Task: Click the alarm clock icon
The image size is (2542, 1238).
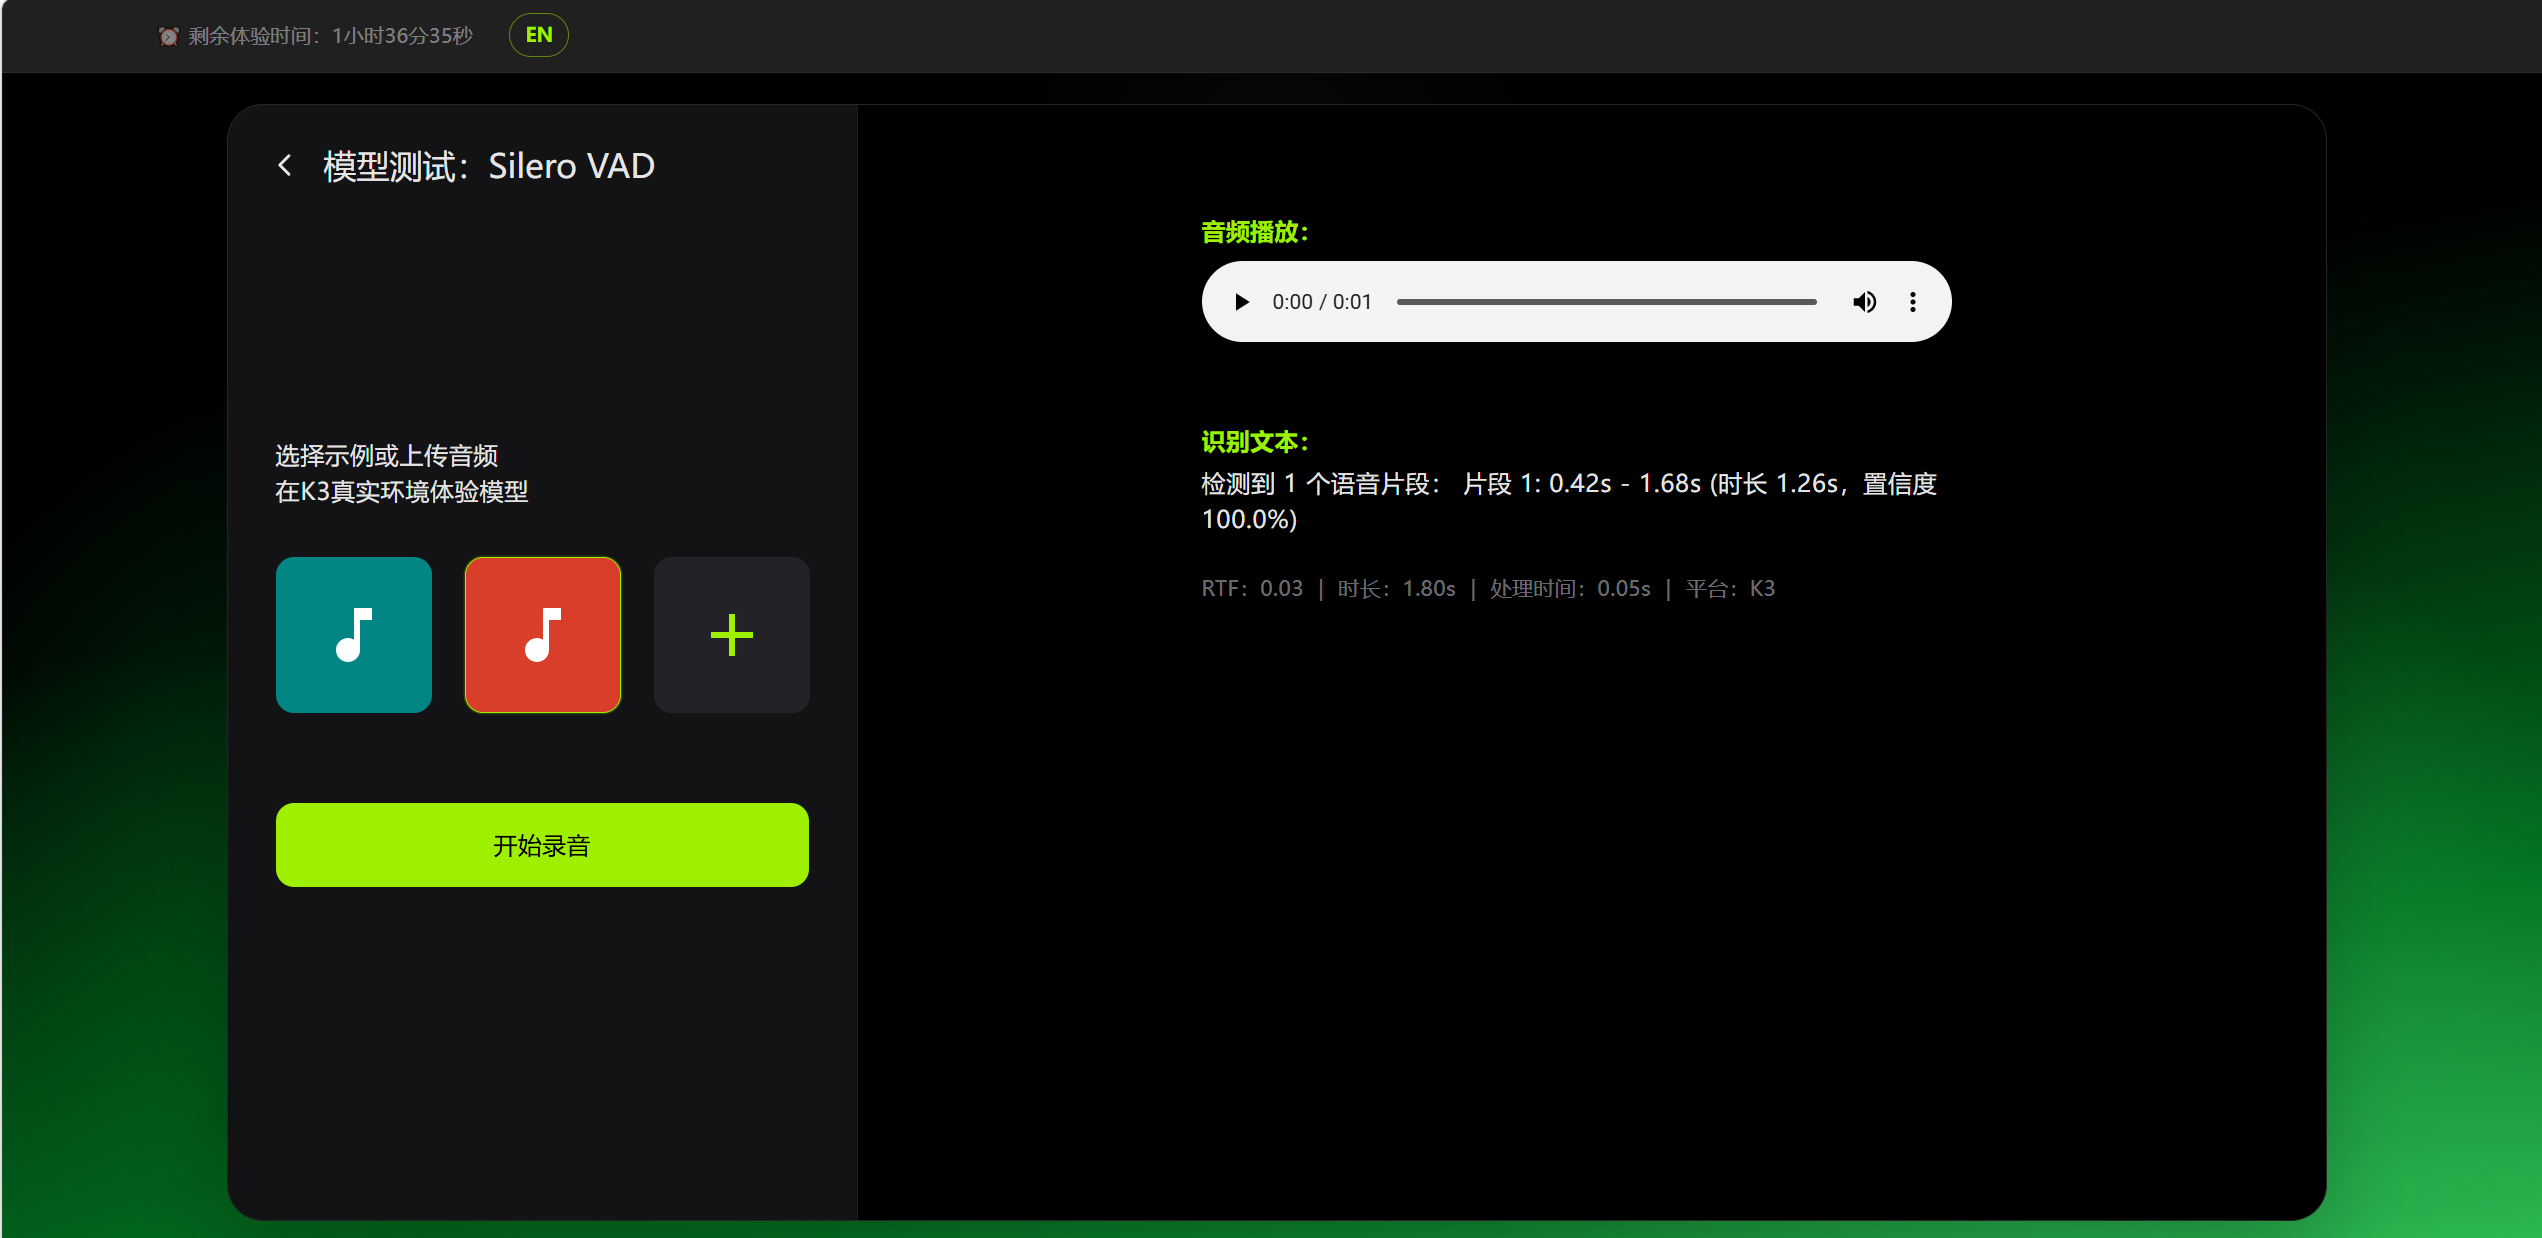Action: [x=169, y=36]
